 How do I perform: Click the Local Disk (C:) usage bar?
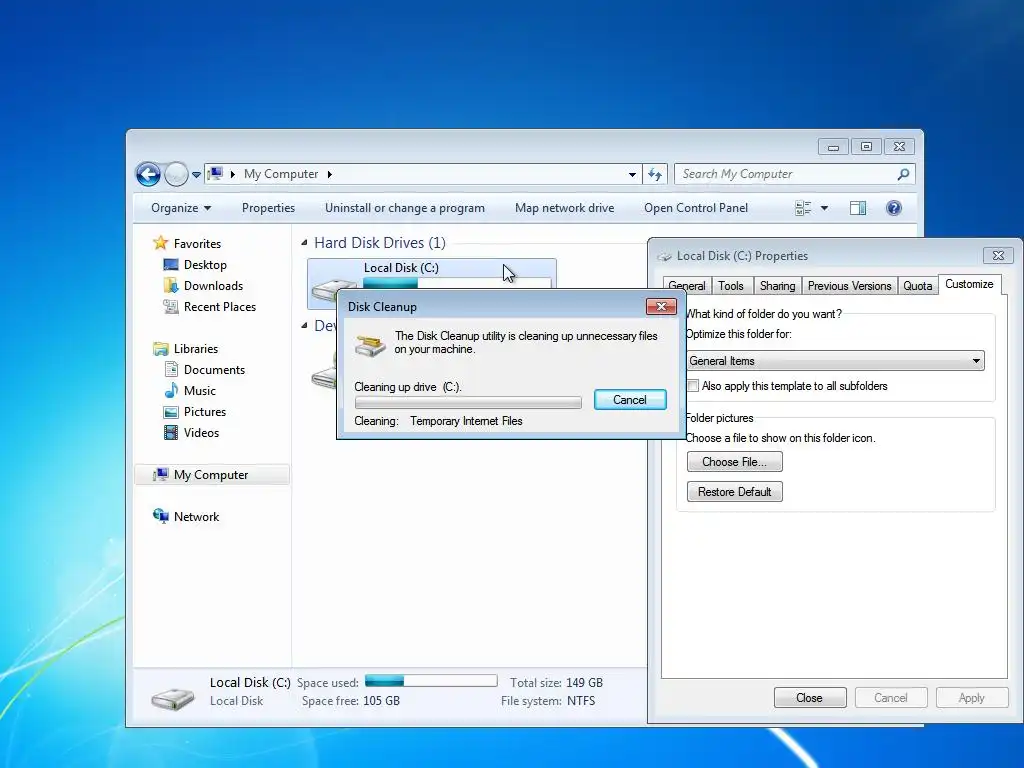(x=456, y=283)
